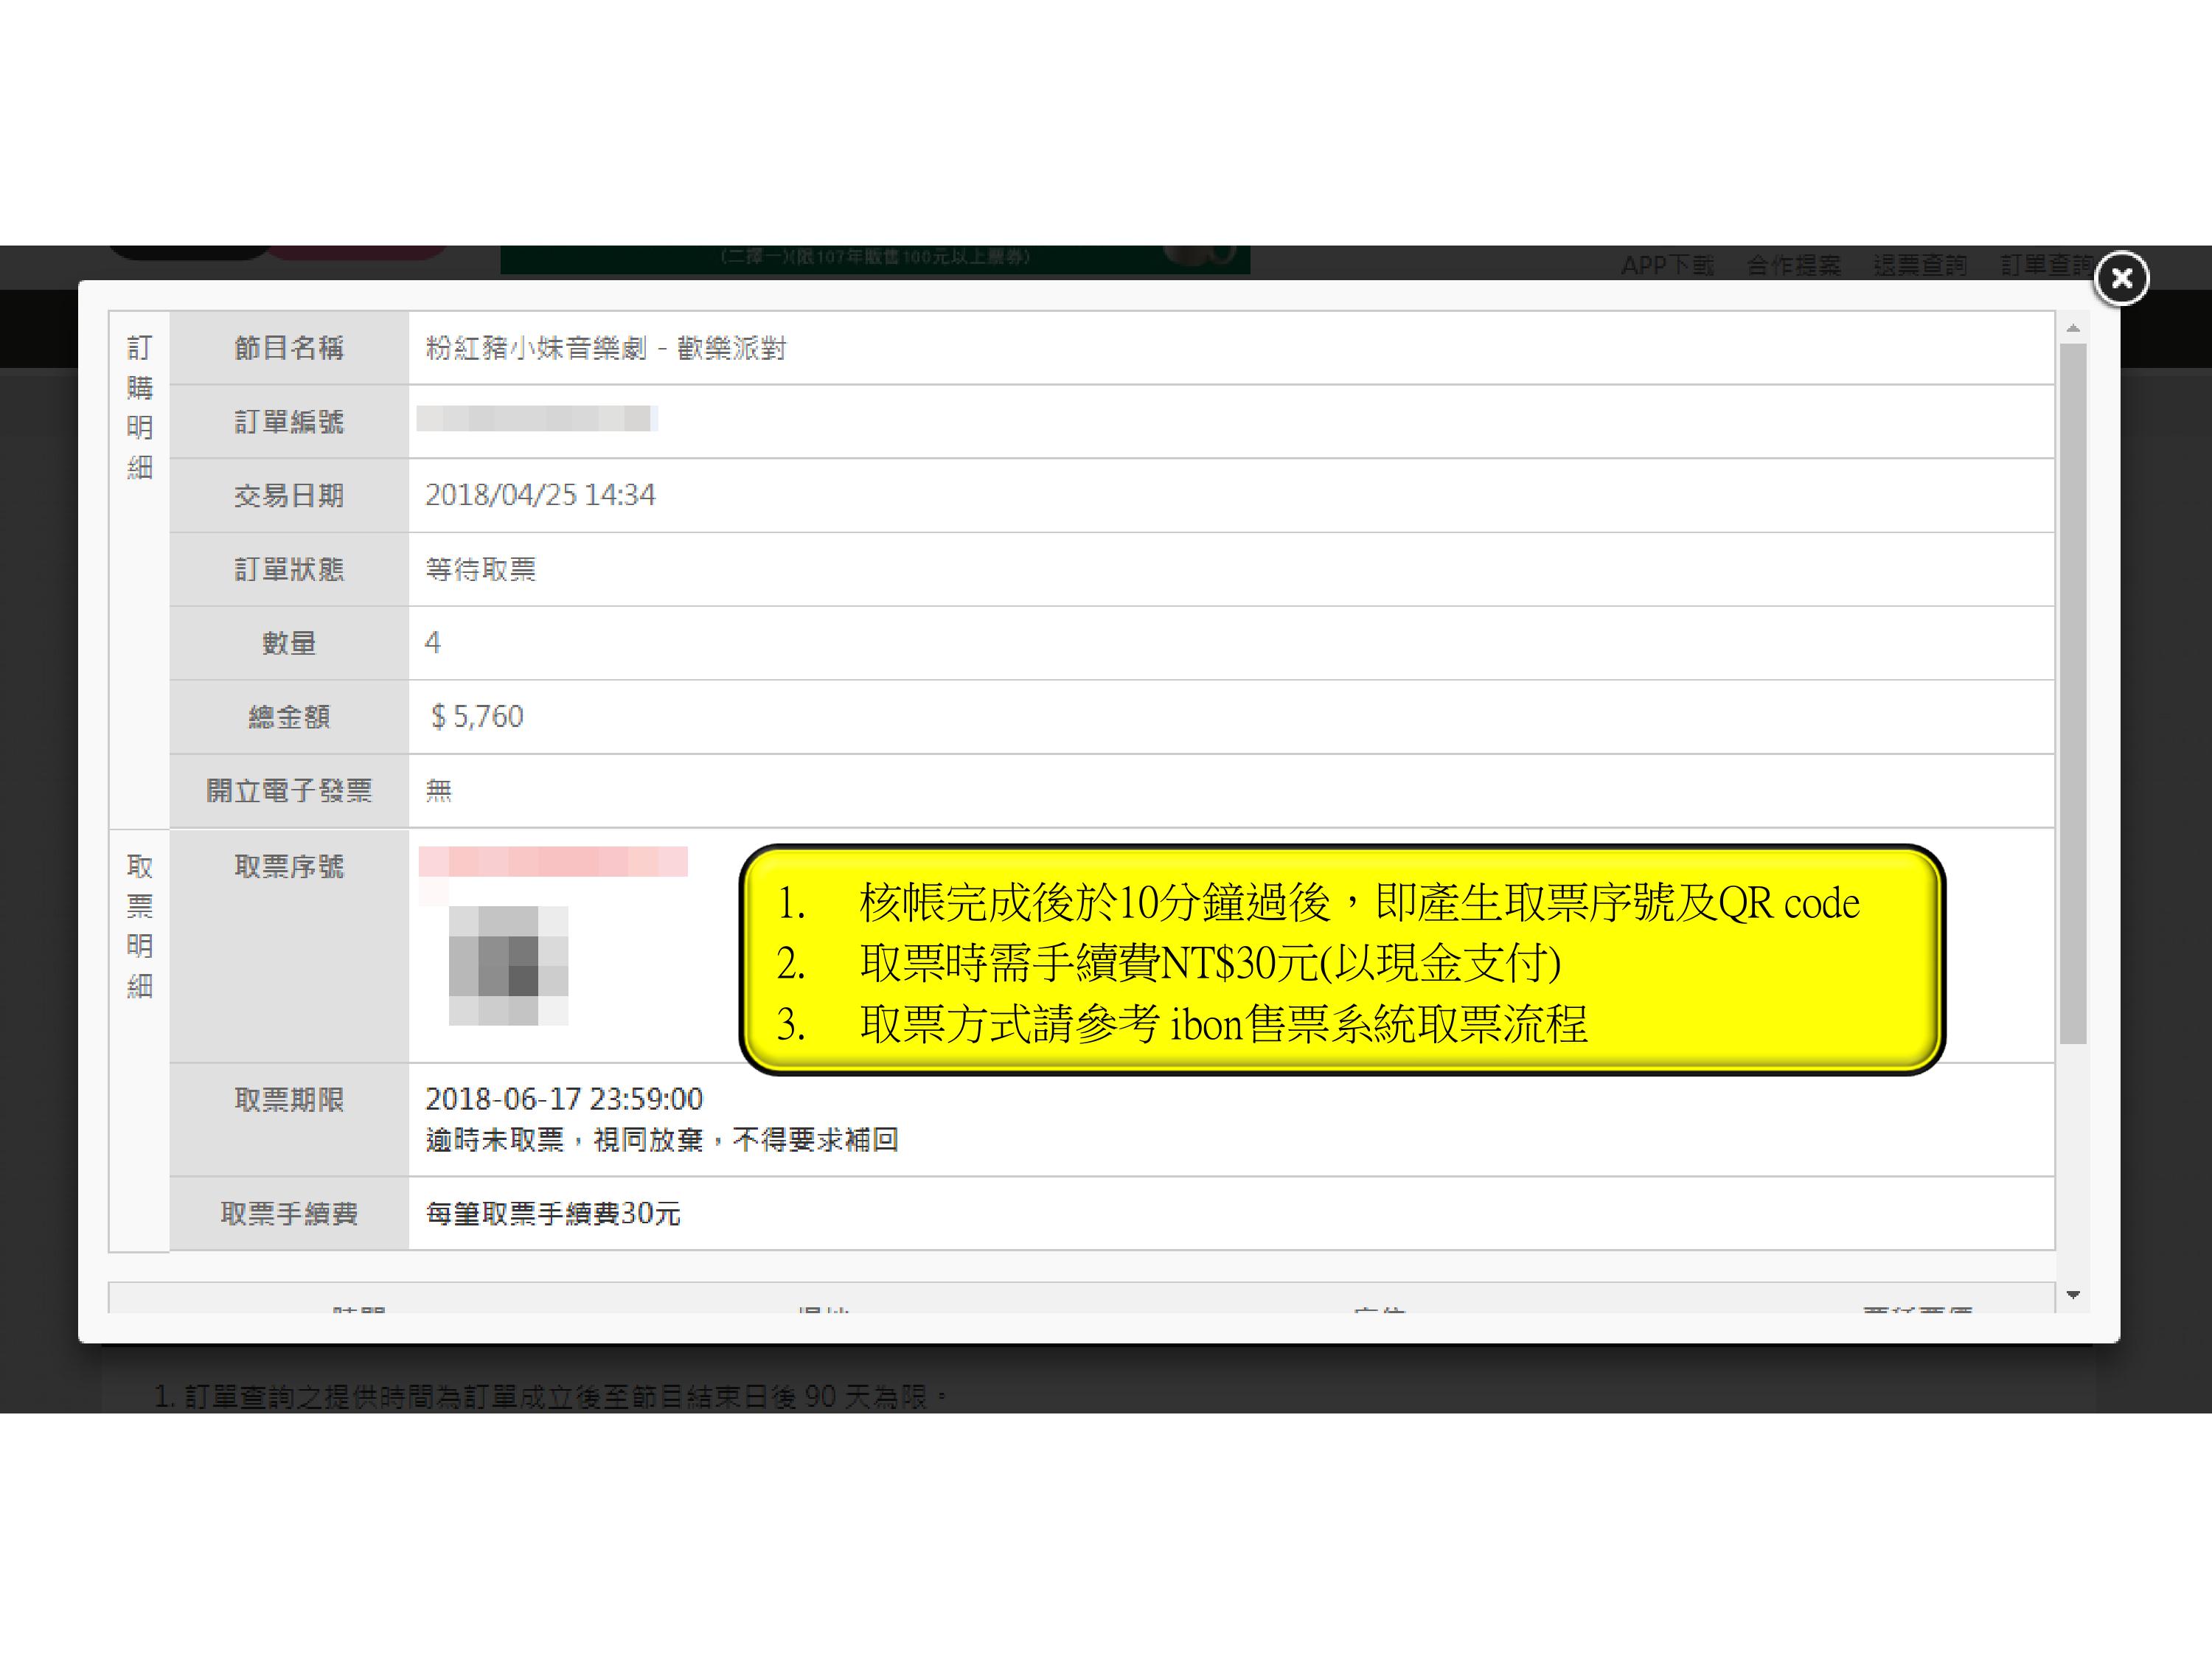
Task: Click the order status 等待取票
Action: pyautogui.click(x=480, y=569)
